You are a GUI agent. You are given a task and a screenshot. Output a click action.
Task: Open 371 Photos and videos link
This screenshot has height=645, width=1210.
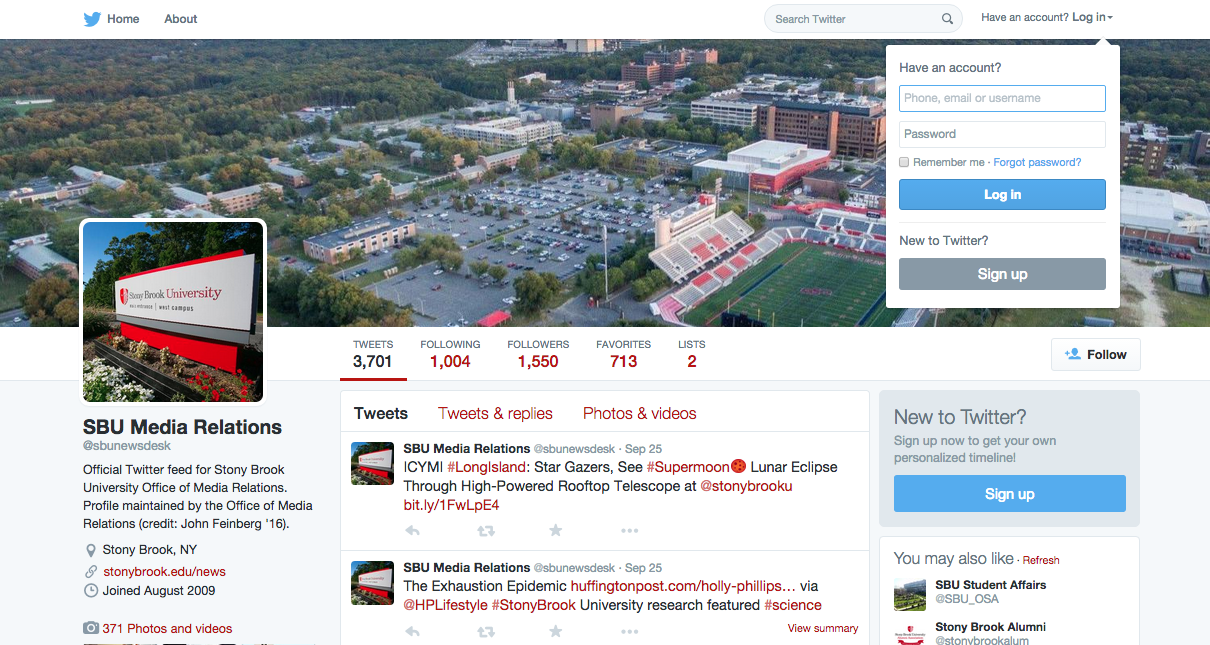point(167,629)
